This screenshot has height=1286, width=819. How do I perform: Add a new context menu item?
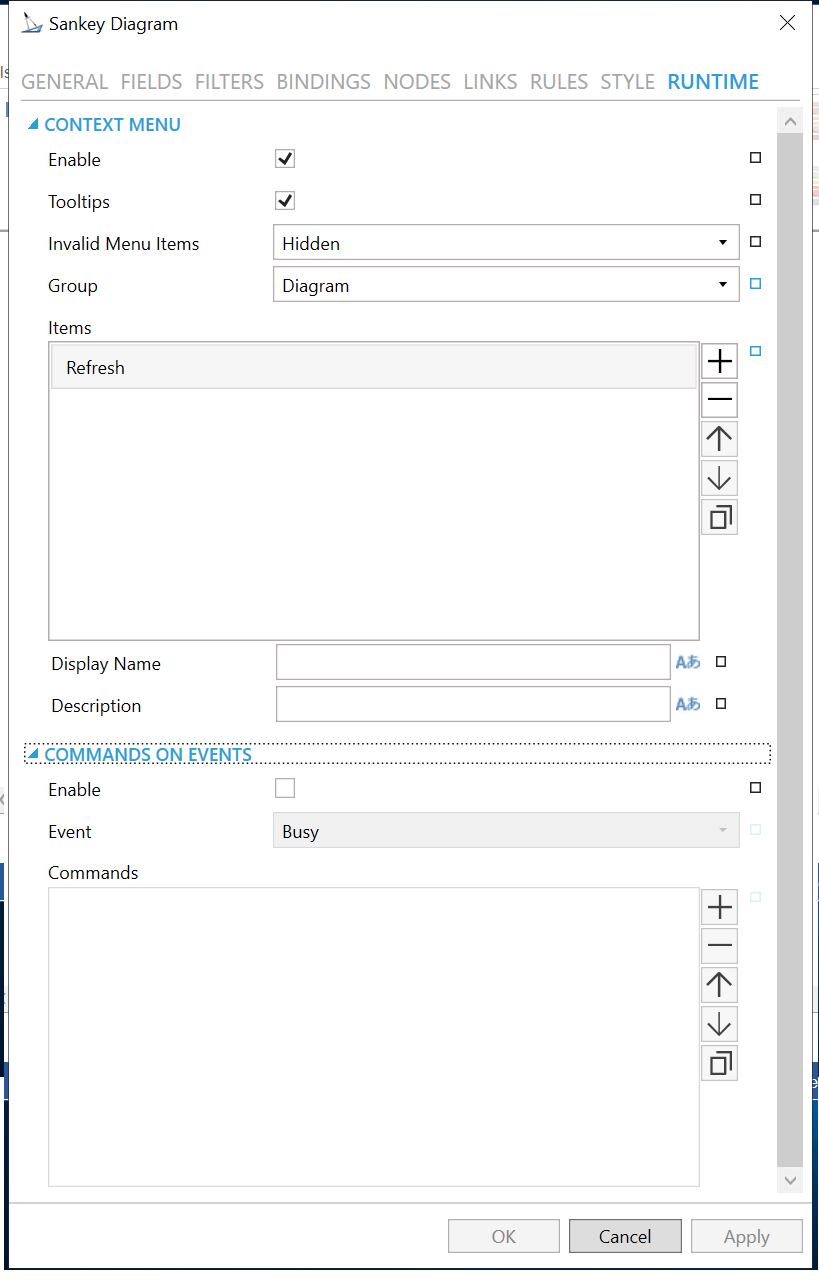(x=719, y=361)
